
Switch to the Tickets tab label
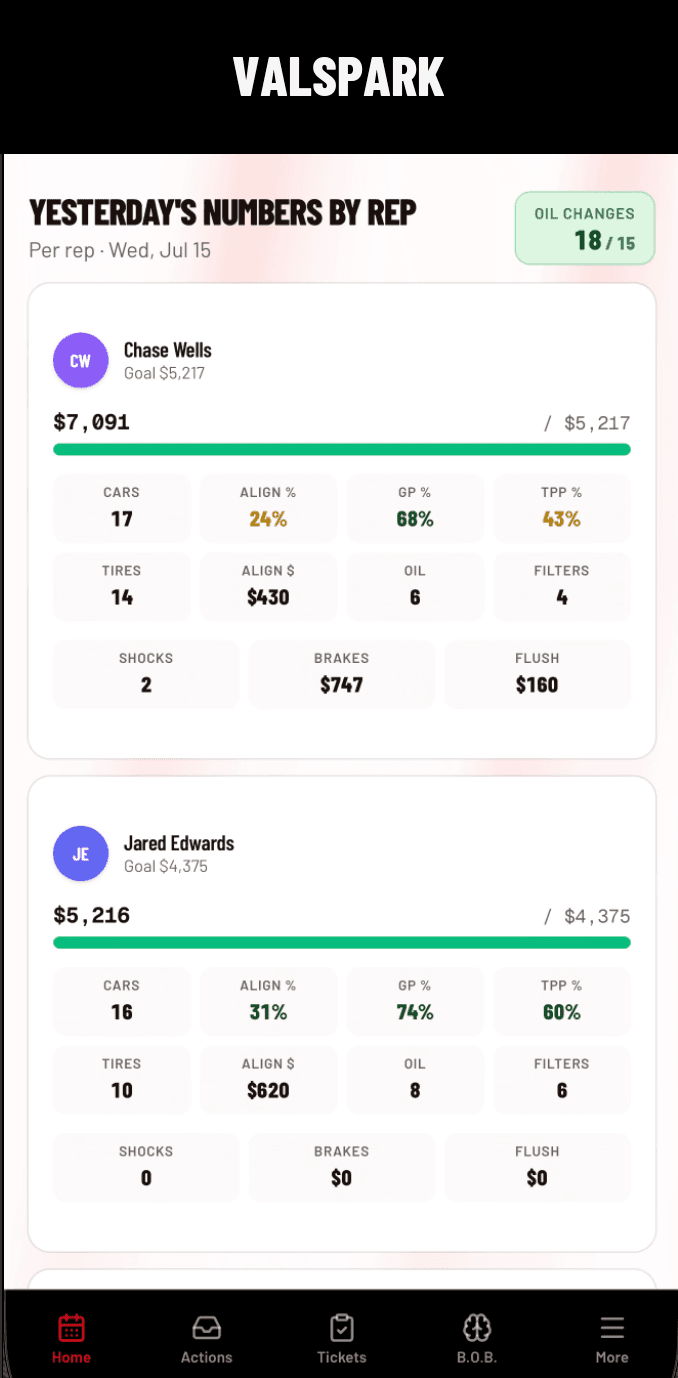click(342, 1357)
